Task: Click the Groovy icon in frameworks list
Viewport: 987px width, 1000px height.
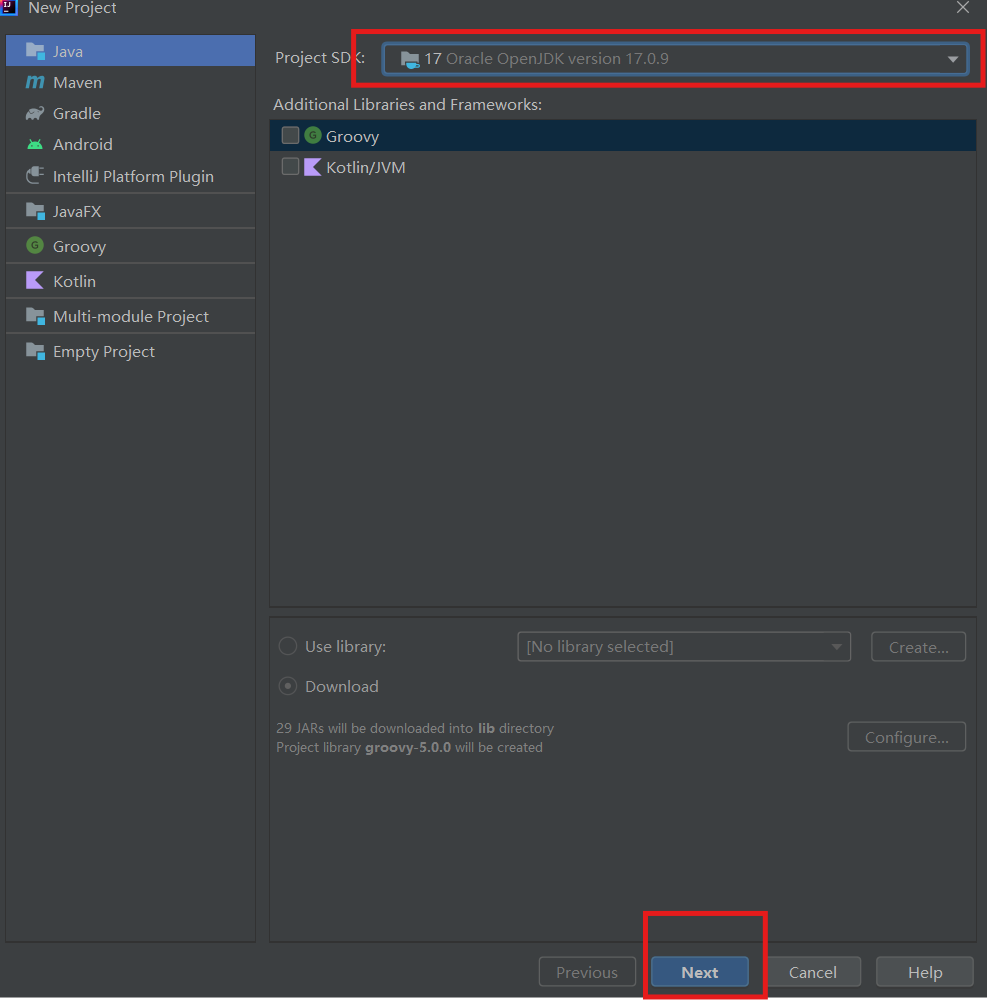Action: click(x=312, y=135)
